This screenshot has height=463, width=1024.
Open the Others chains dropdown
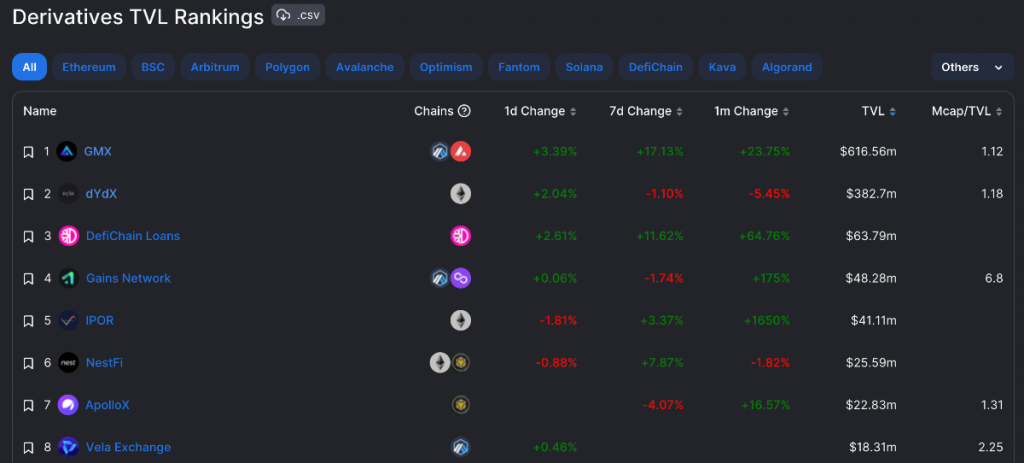pyautogui.click(x=972, y=67)
